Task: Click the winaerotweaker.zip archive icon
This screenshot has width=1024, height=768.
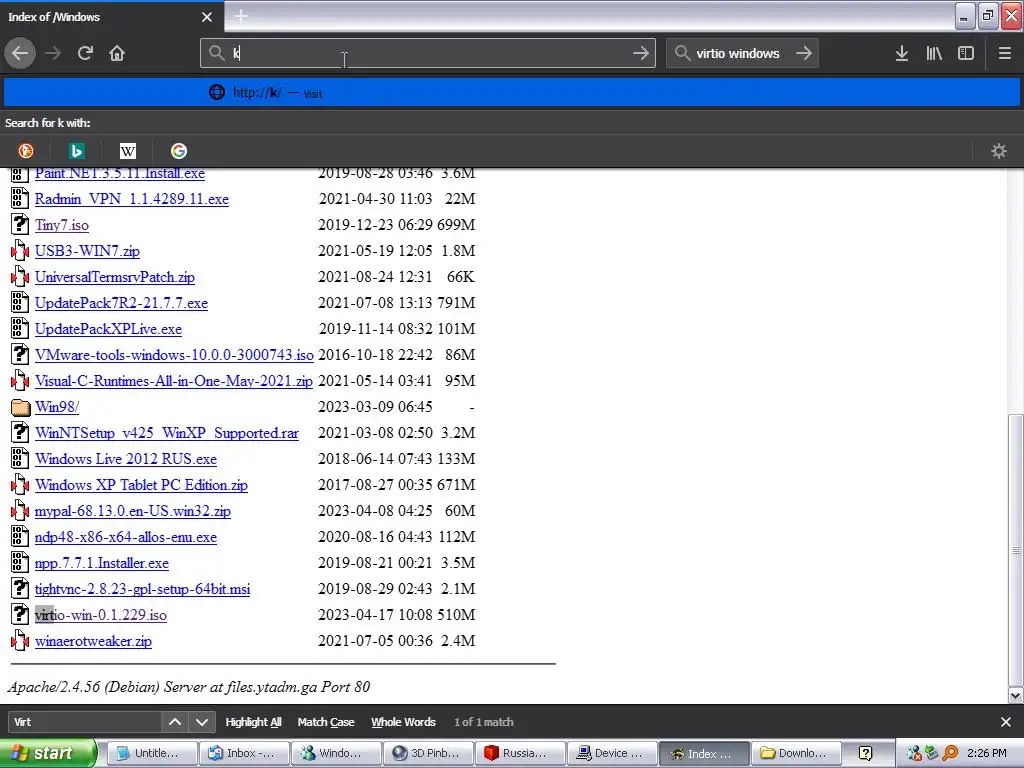Action: click(x=20, y=641)
